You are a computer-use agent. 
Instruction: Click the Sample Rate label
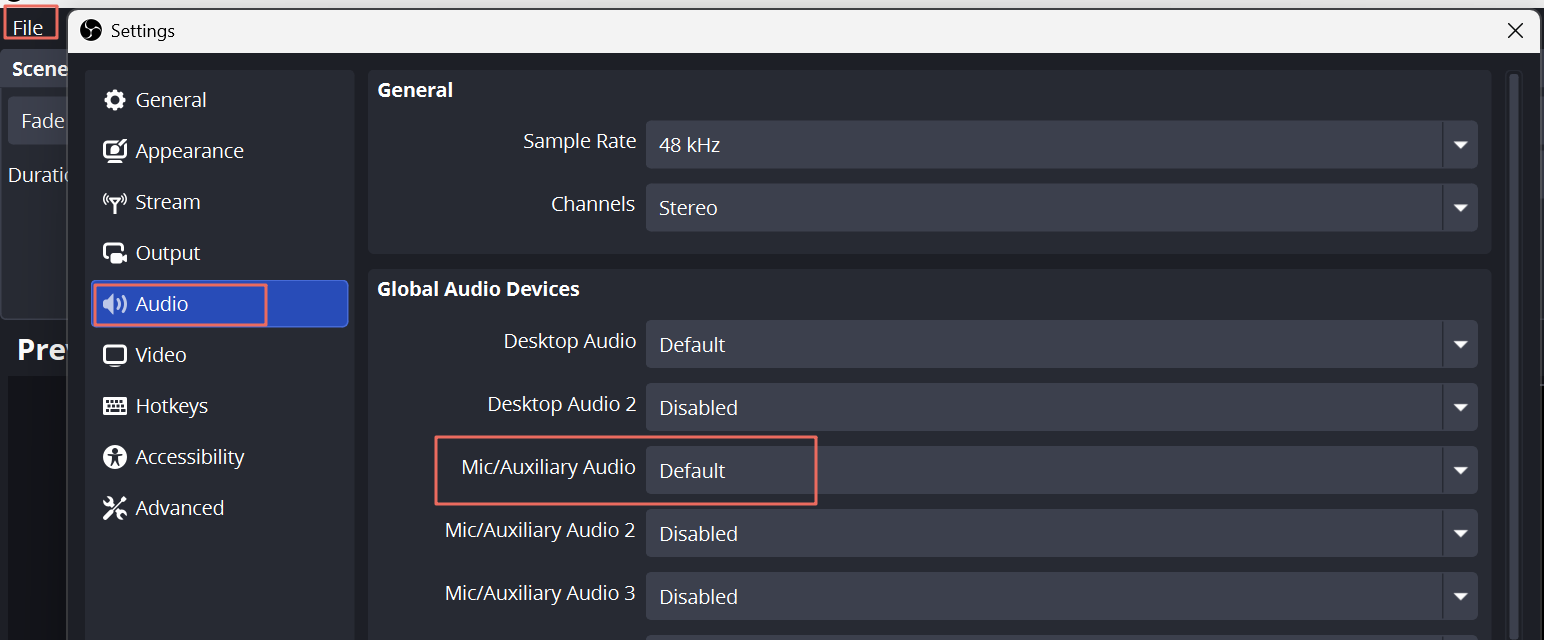point(579,142)
